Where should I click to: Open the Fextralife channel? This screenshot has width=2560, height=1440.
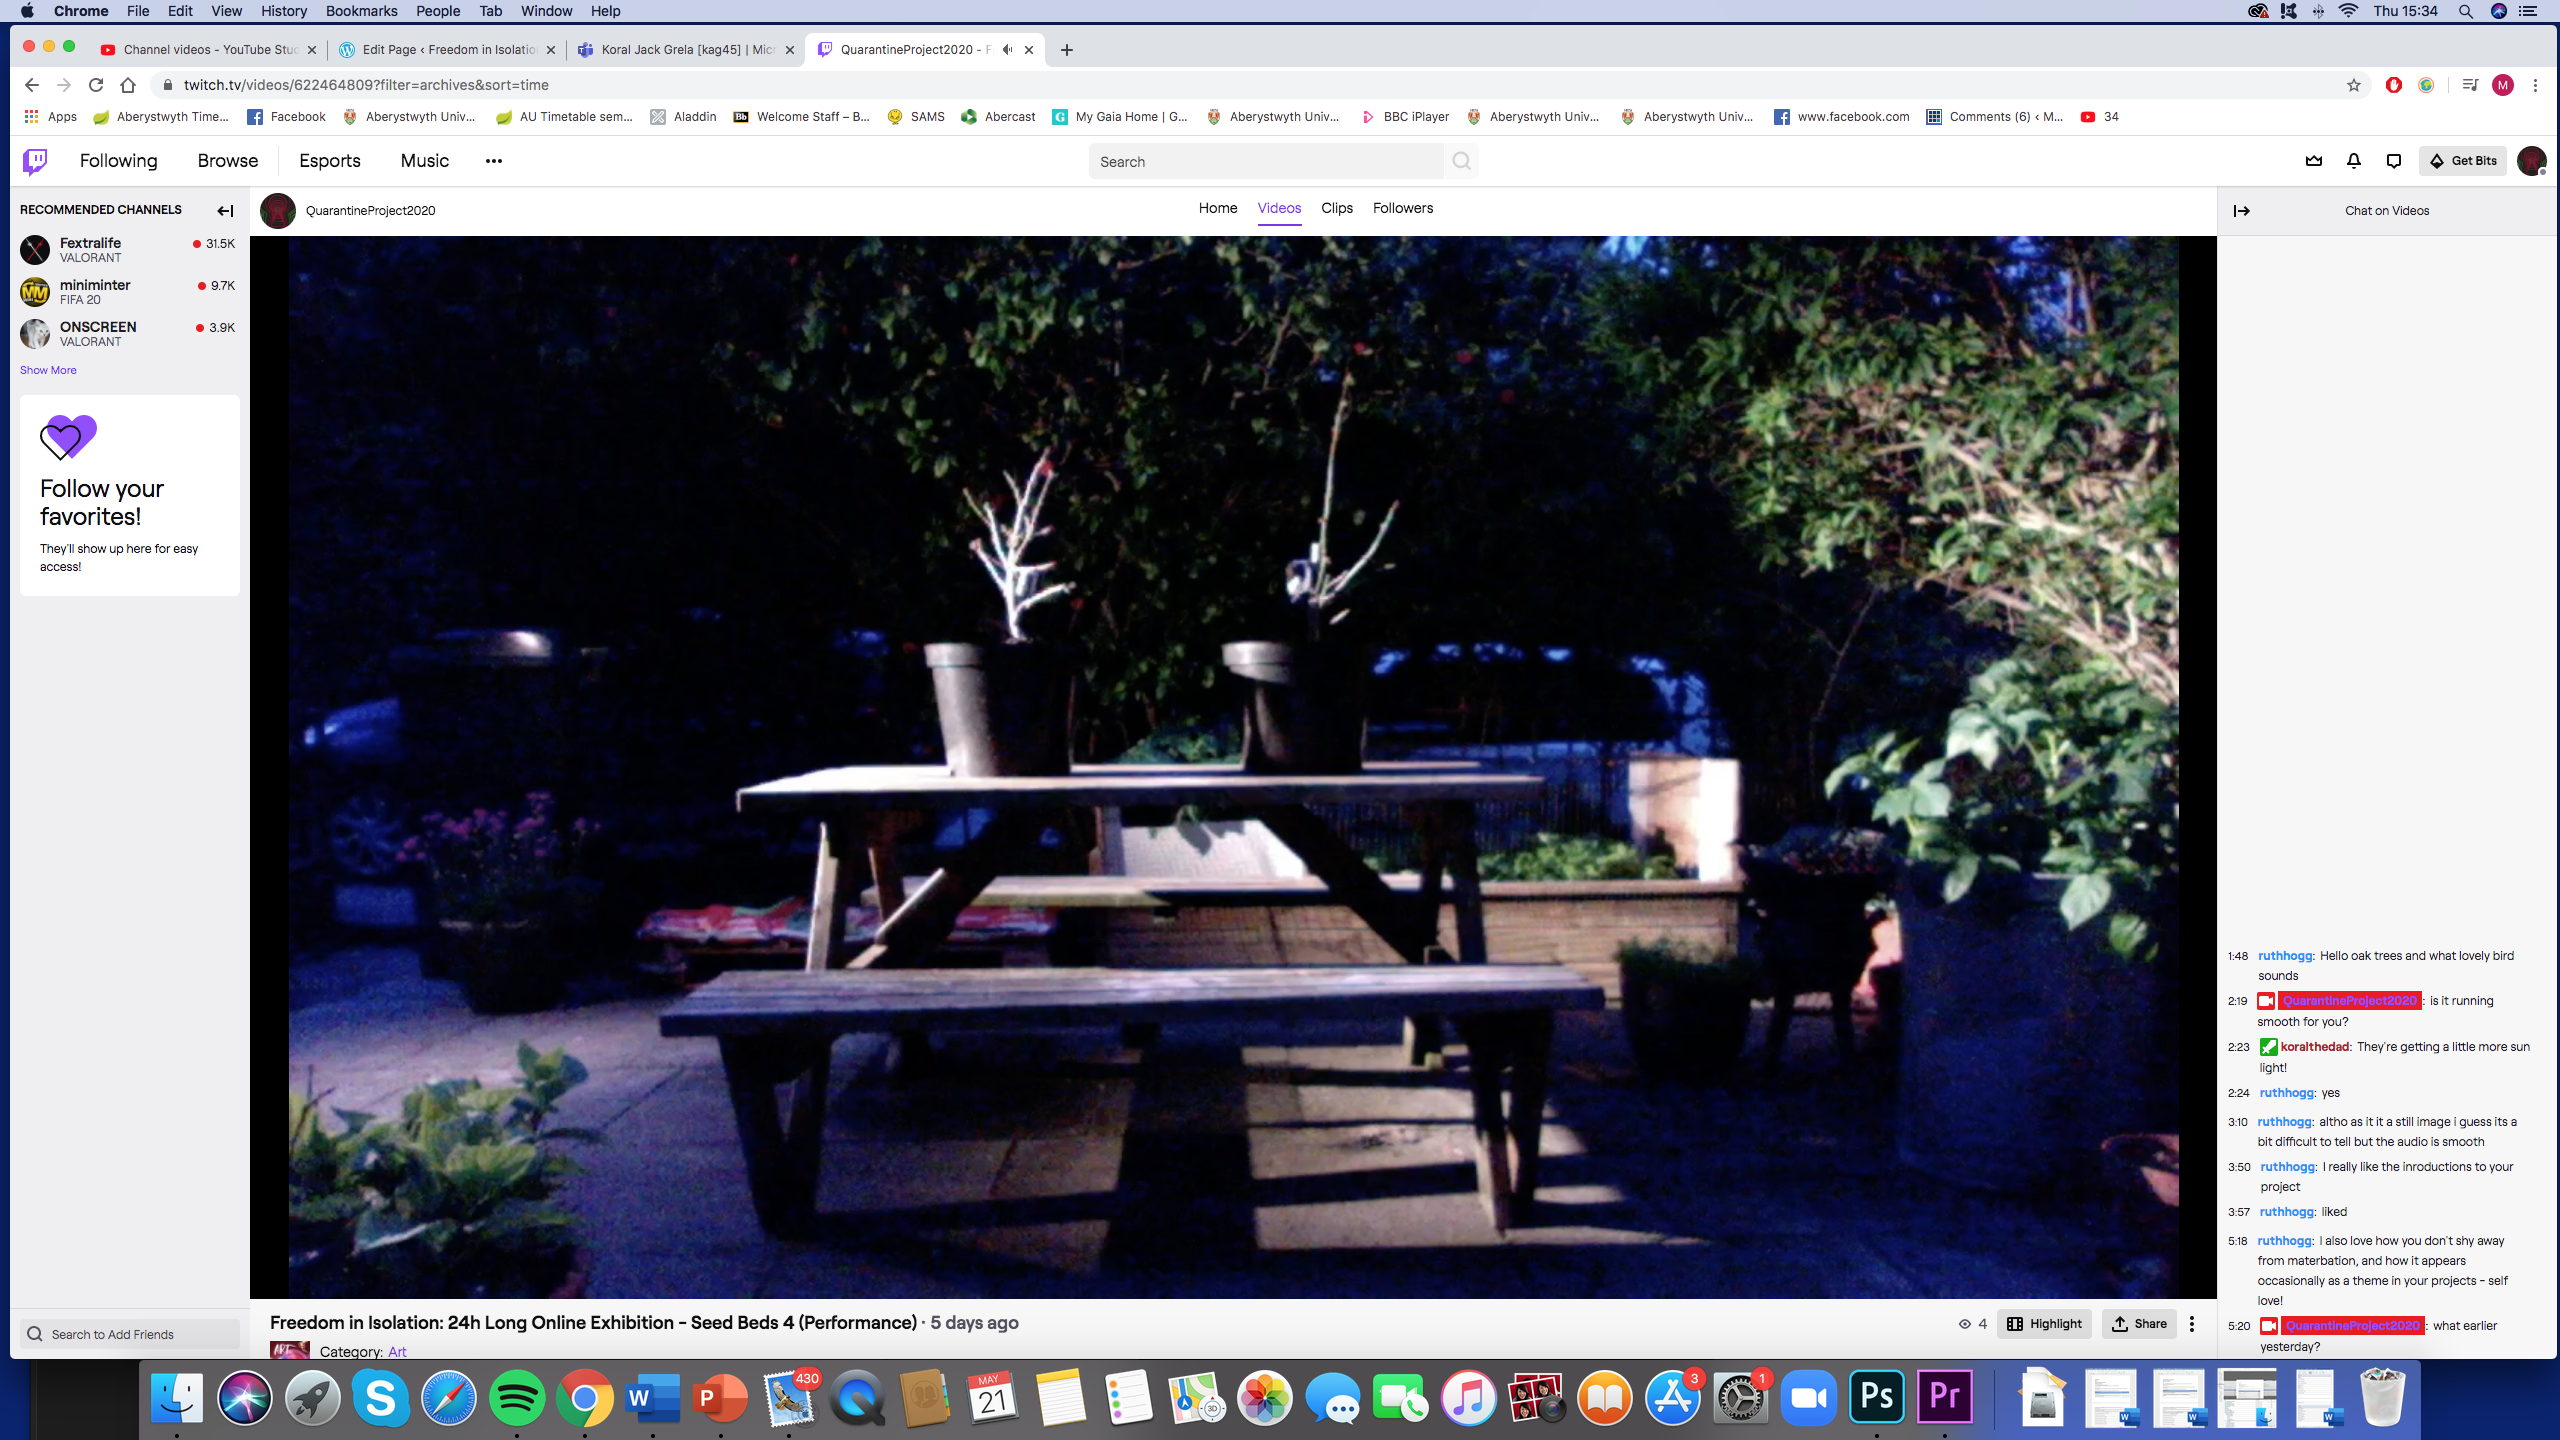(x=128, y=250)
